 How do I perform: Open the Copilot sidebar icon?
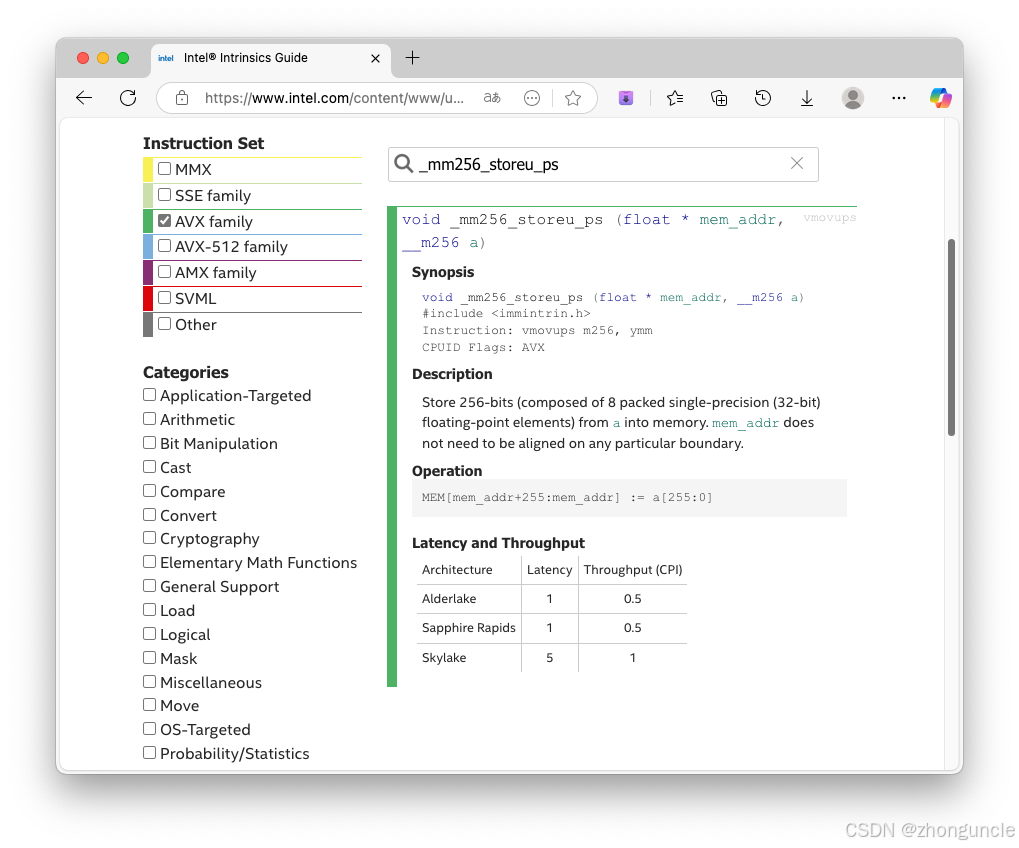(938, 98)
